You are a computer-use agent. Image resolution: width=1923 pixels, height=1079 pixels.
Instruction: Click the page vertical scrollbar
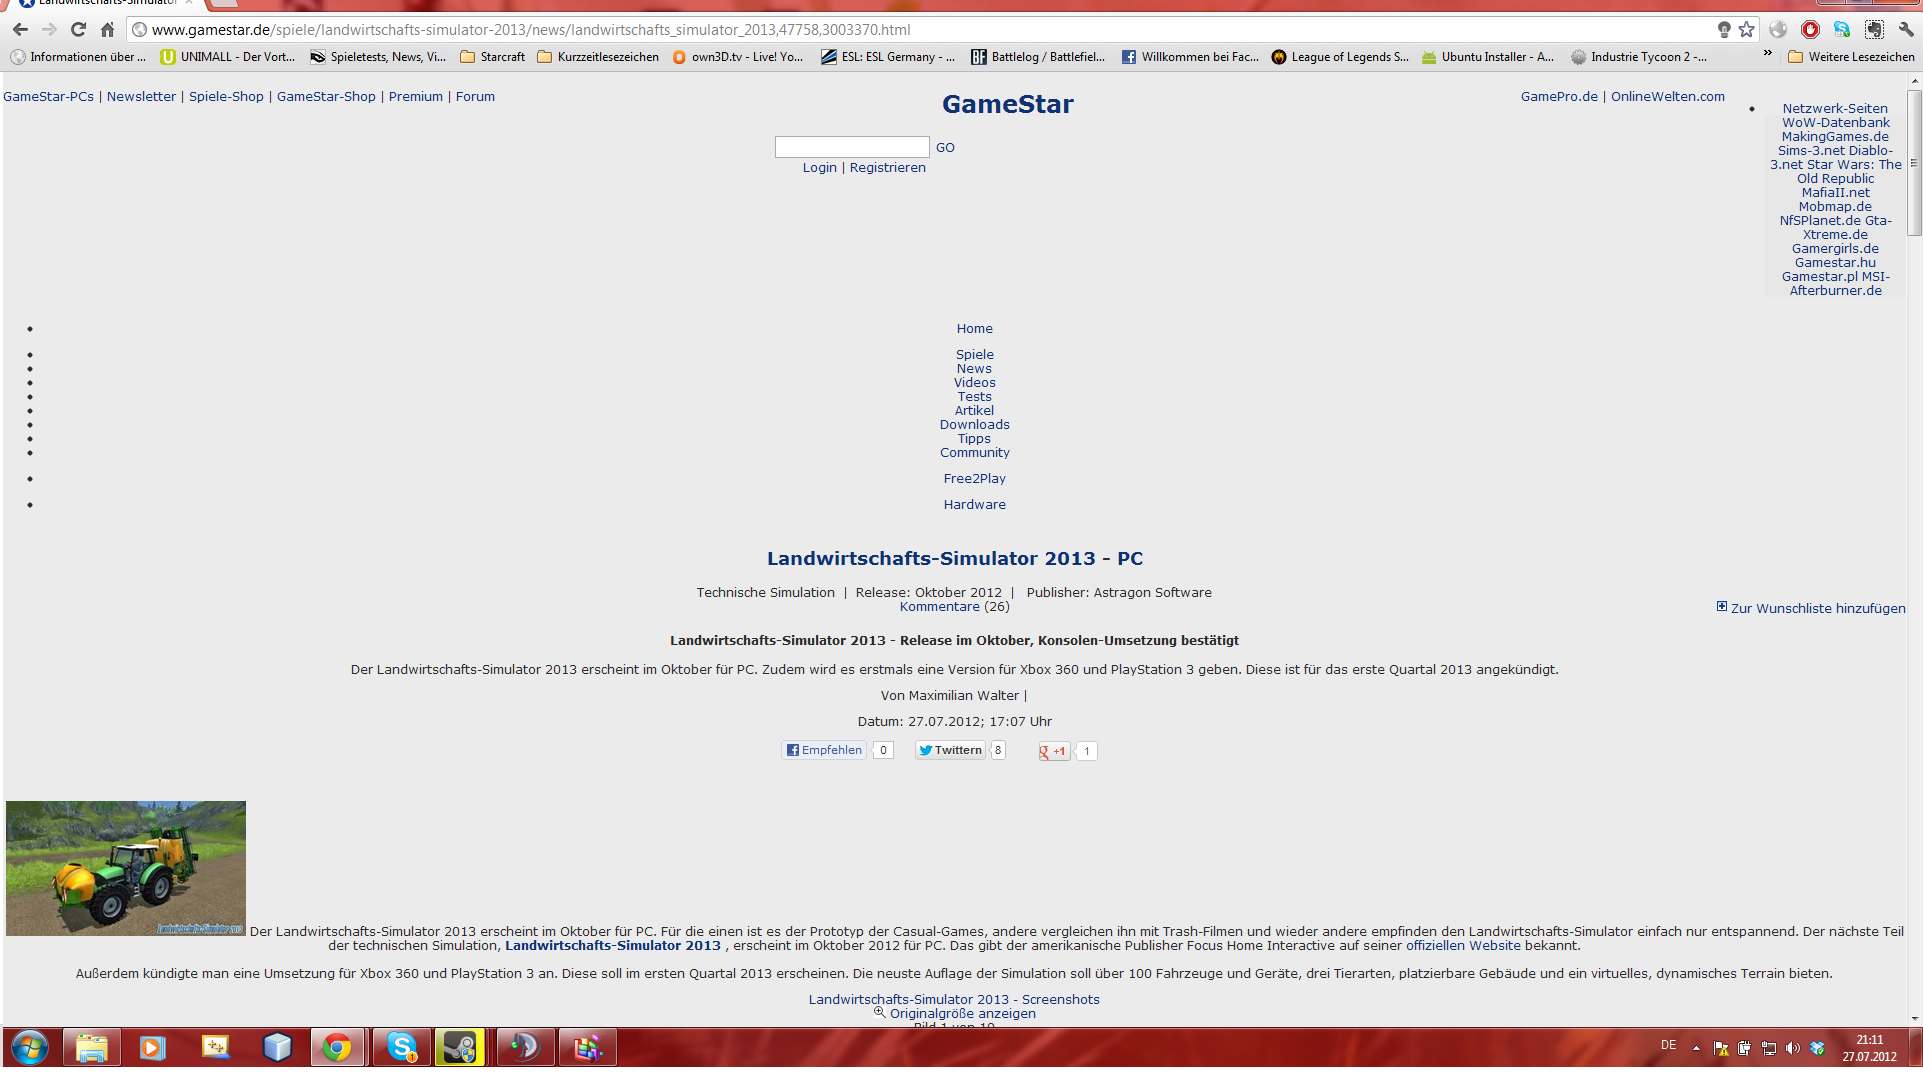[x=1914, y=164]
